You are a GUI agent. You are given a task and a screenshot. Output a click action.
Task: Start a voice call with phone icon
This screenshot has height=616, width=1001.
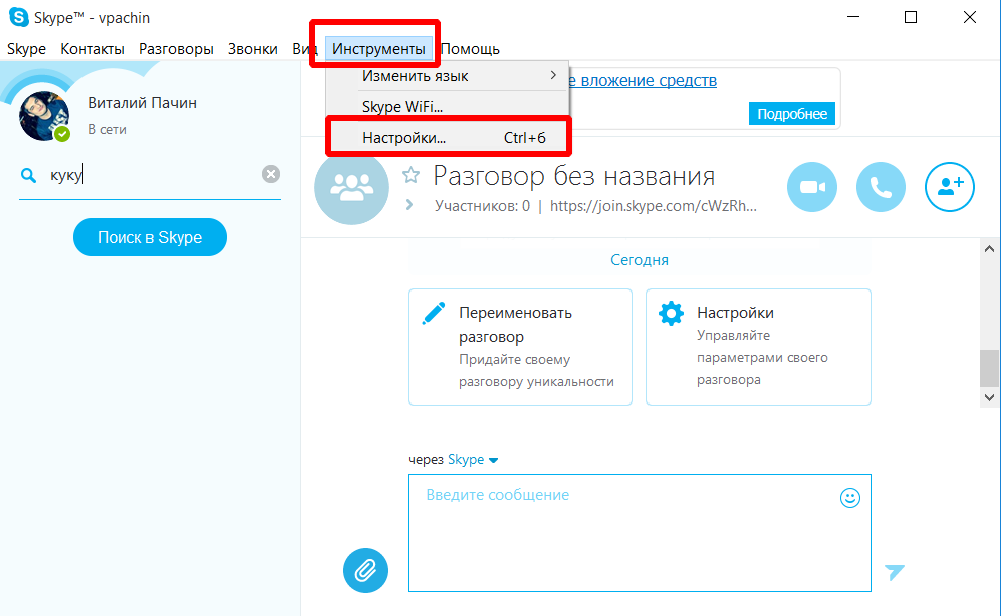(x=881, y=187)
